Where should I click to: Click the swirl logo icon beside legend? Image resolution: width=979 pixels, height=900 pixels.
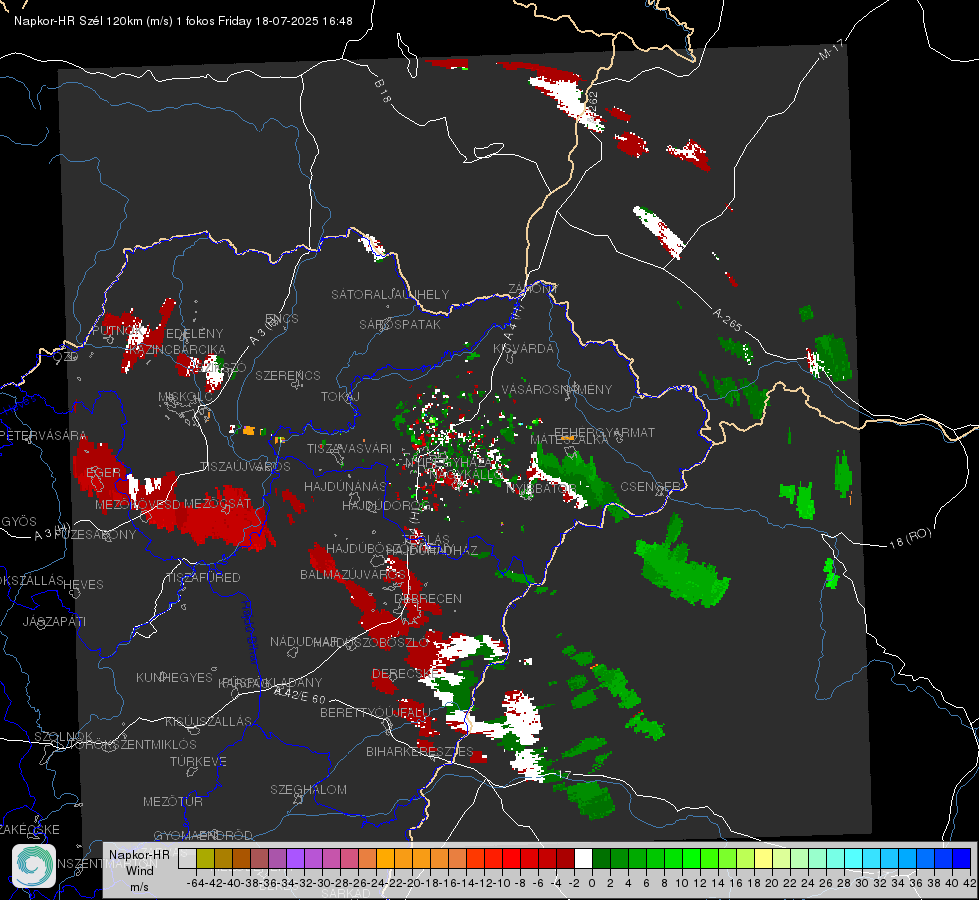point(34,866)
